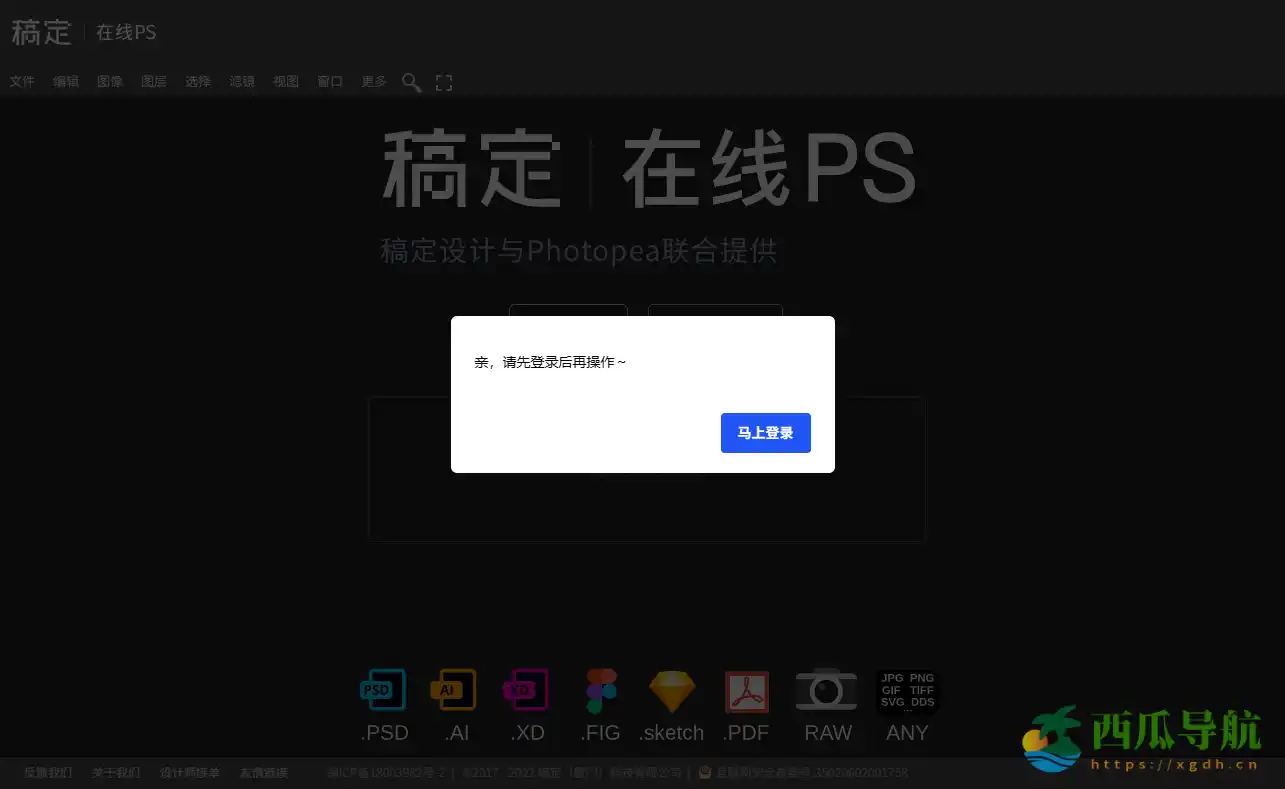Screen dimensions: 1285x789
Task: Select the RAW camera format icon
Action: tap(826, 689)
